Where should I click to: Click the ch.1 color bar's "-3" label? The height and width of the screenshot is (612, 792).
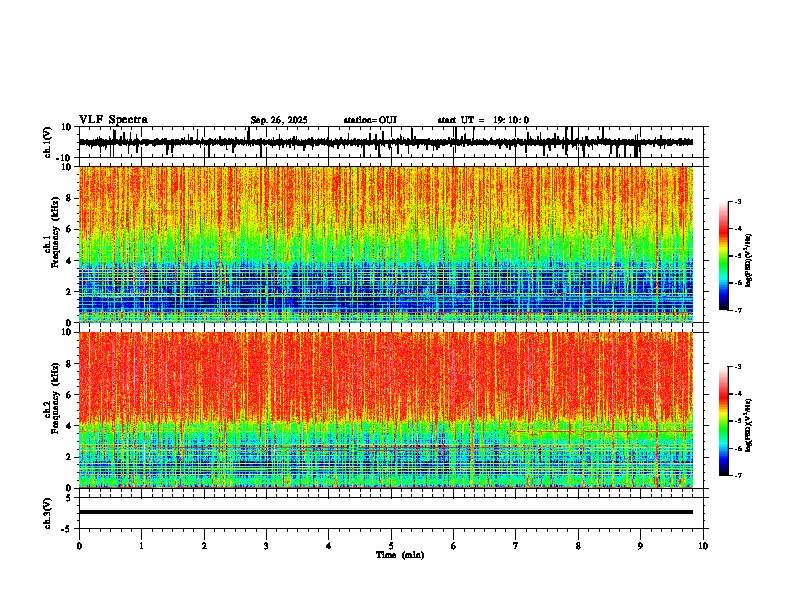[738, 201]
